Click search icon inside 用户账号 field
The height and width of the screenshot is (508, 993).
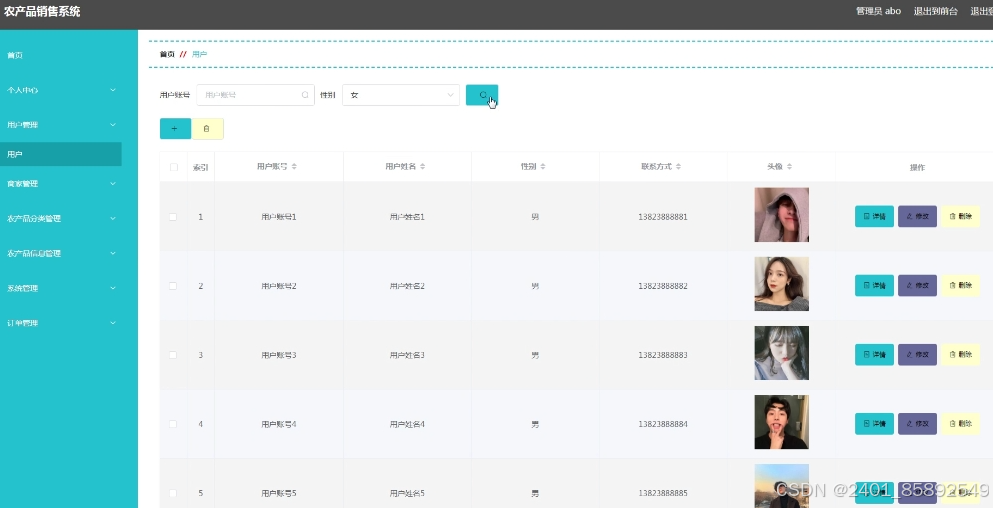[x=305, y=95]
